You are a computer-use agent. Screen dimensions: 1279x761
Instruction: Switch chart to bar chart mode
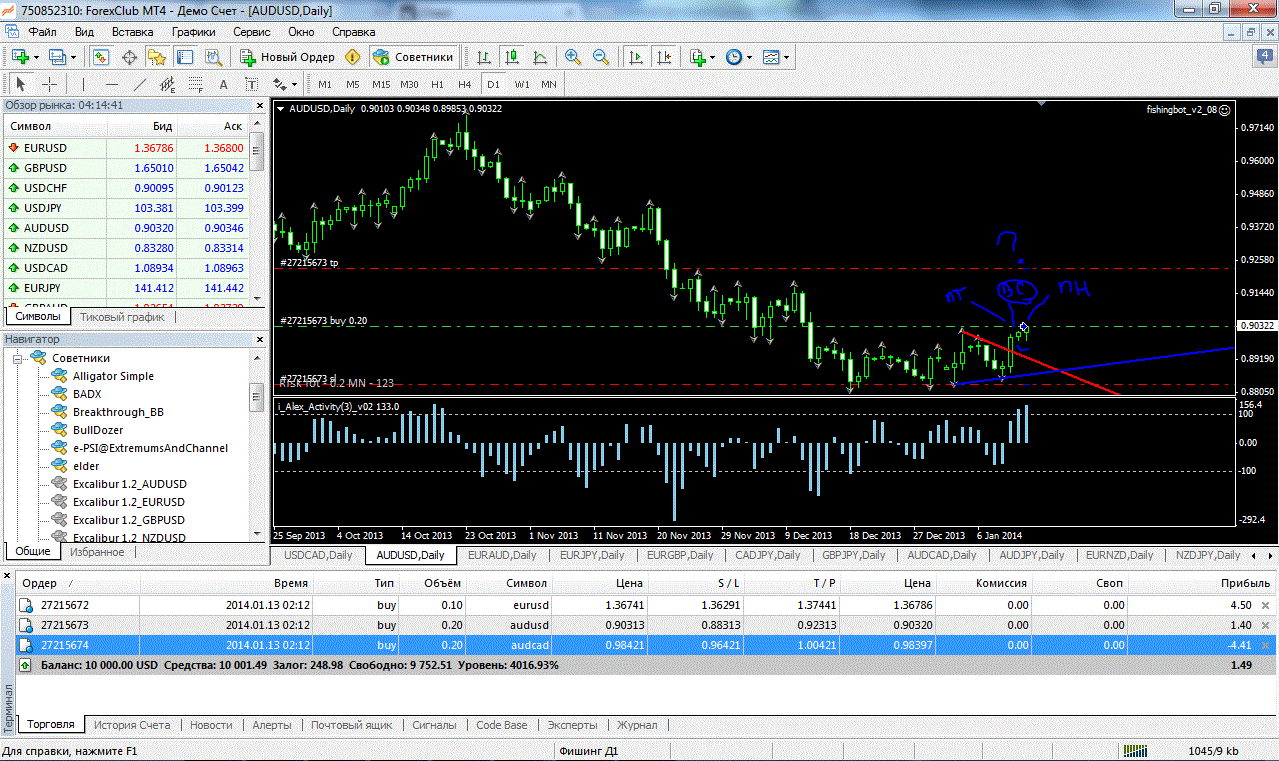tap(483, 57)
